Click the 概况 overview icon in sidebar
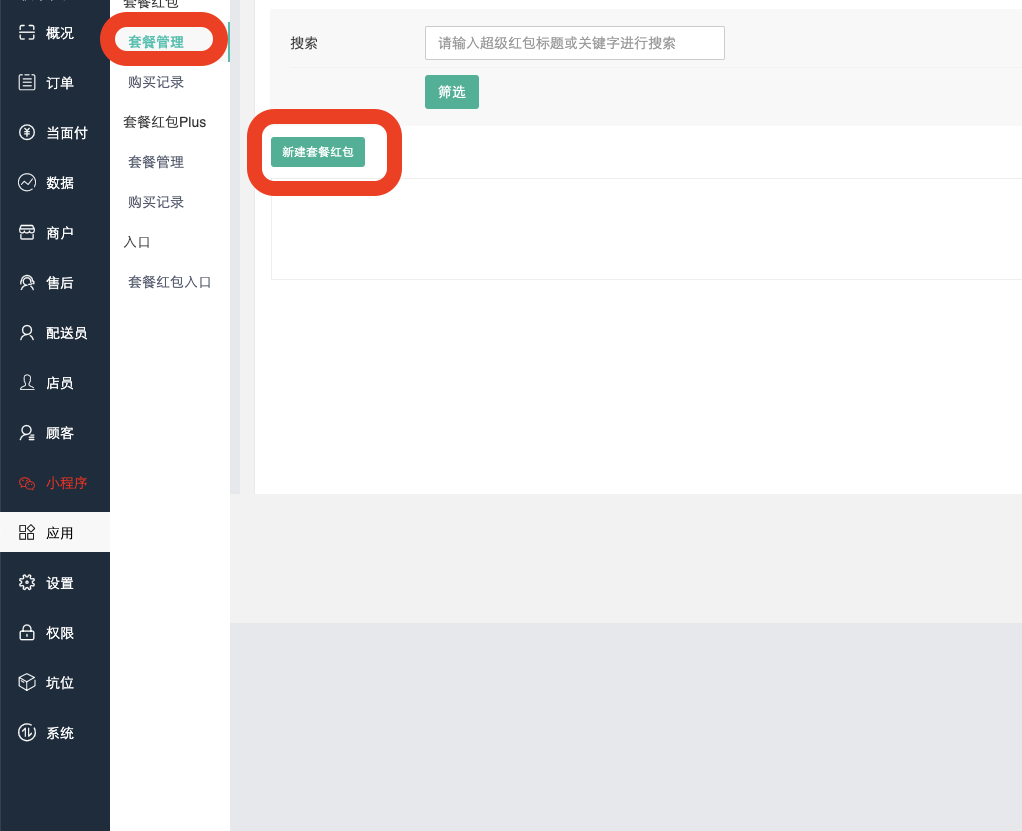Screen dimensions: 1022x831 click(x=27, y=33)
